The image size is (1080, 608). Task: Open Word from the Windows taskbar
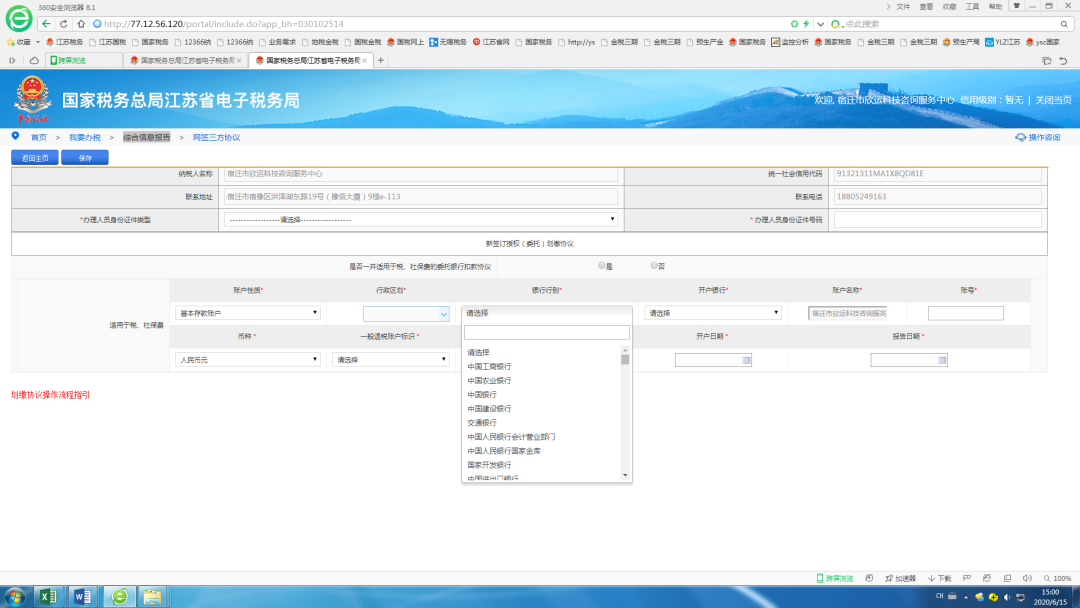click(82, 596)
